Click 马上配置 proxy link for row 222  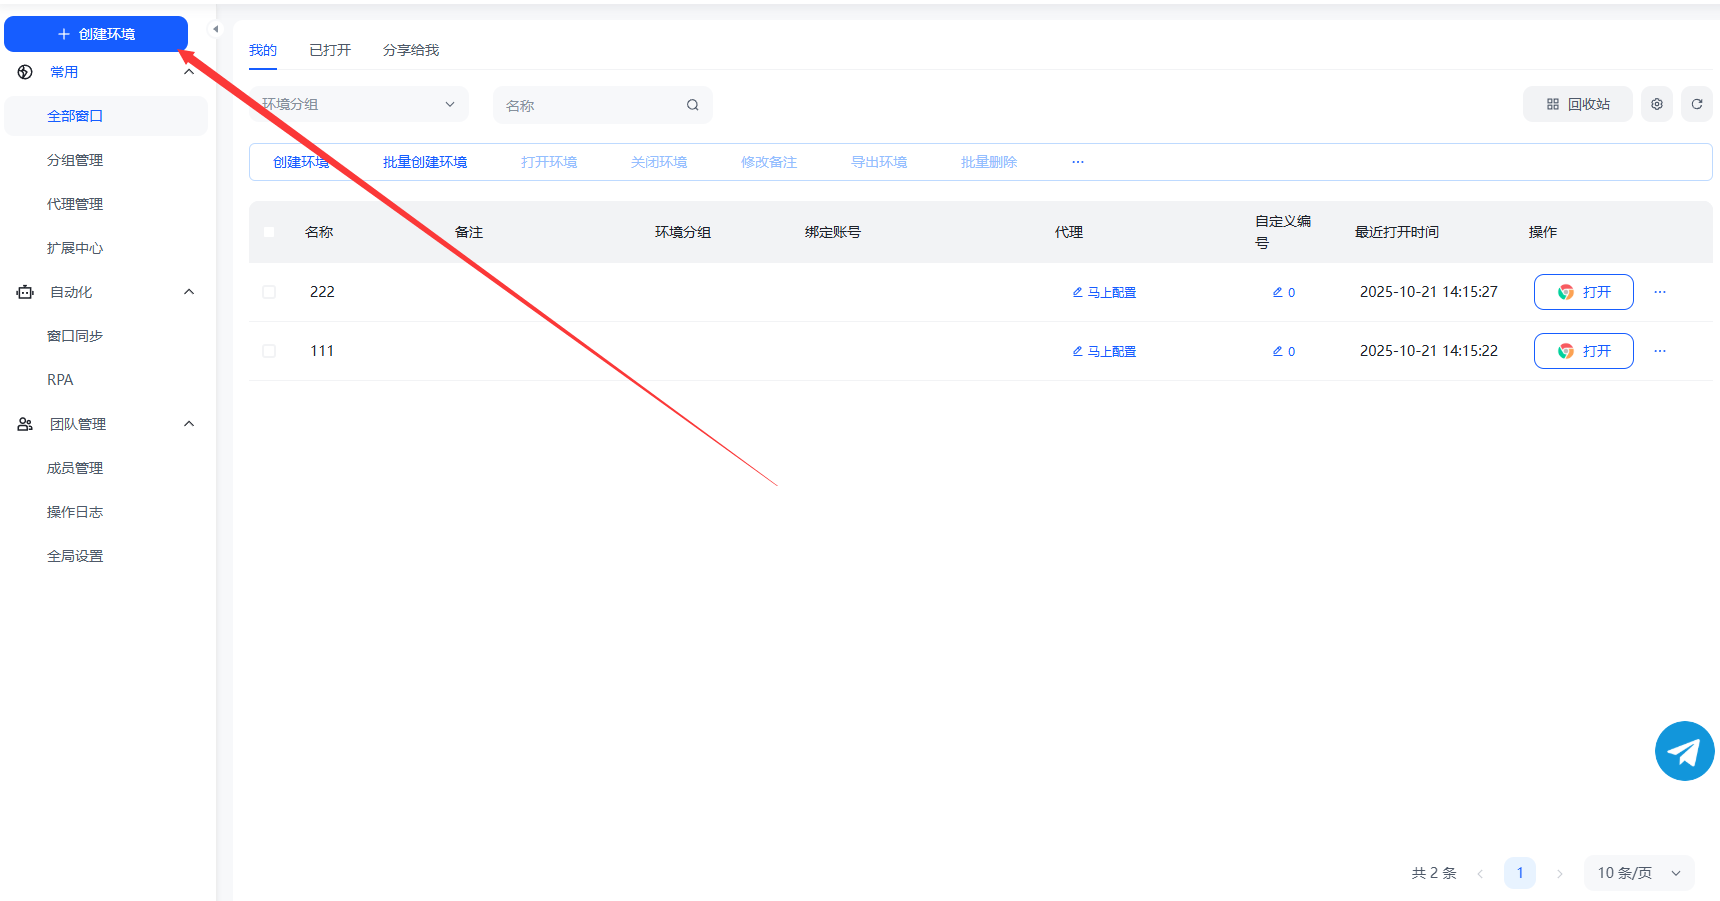[1111, 292]
